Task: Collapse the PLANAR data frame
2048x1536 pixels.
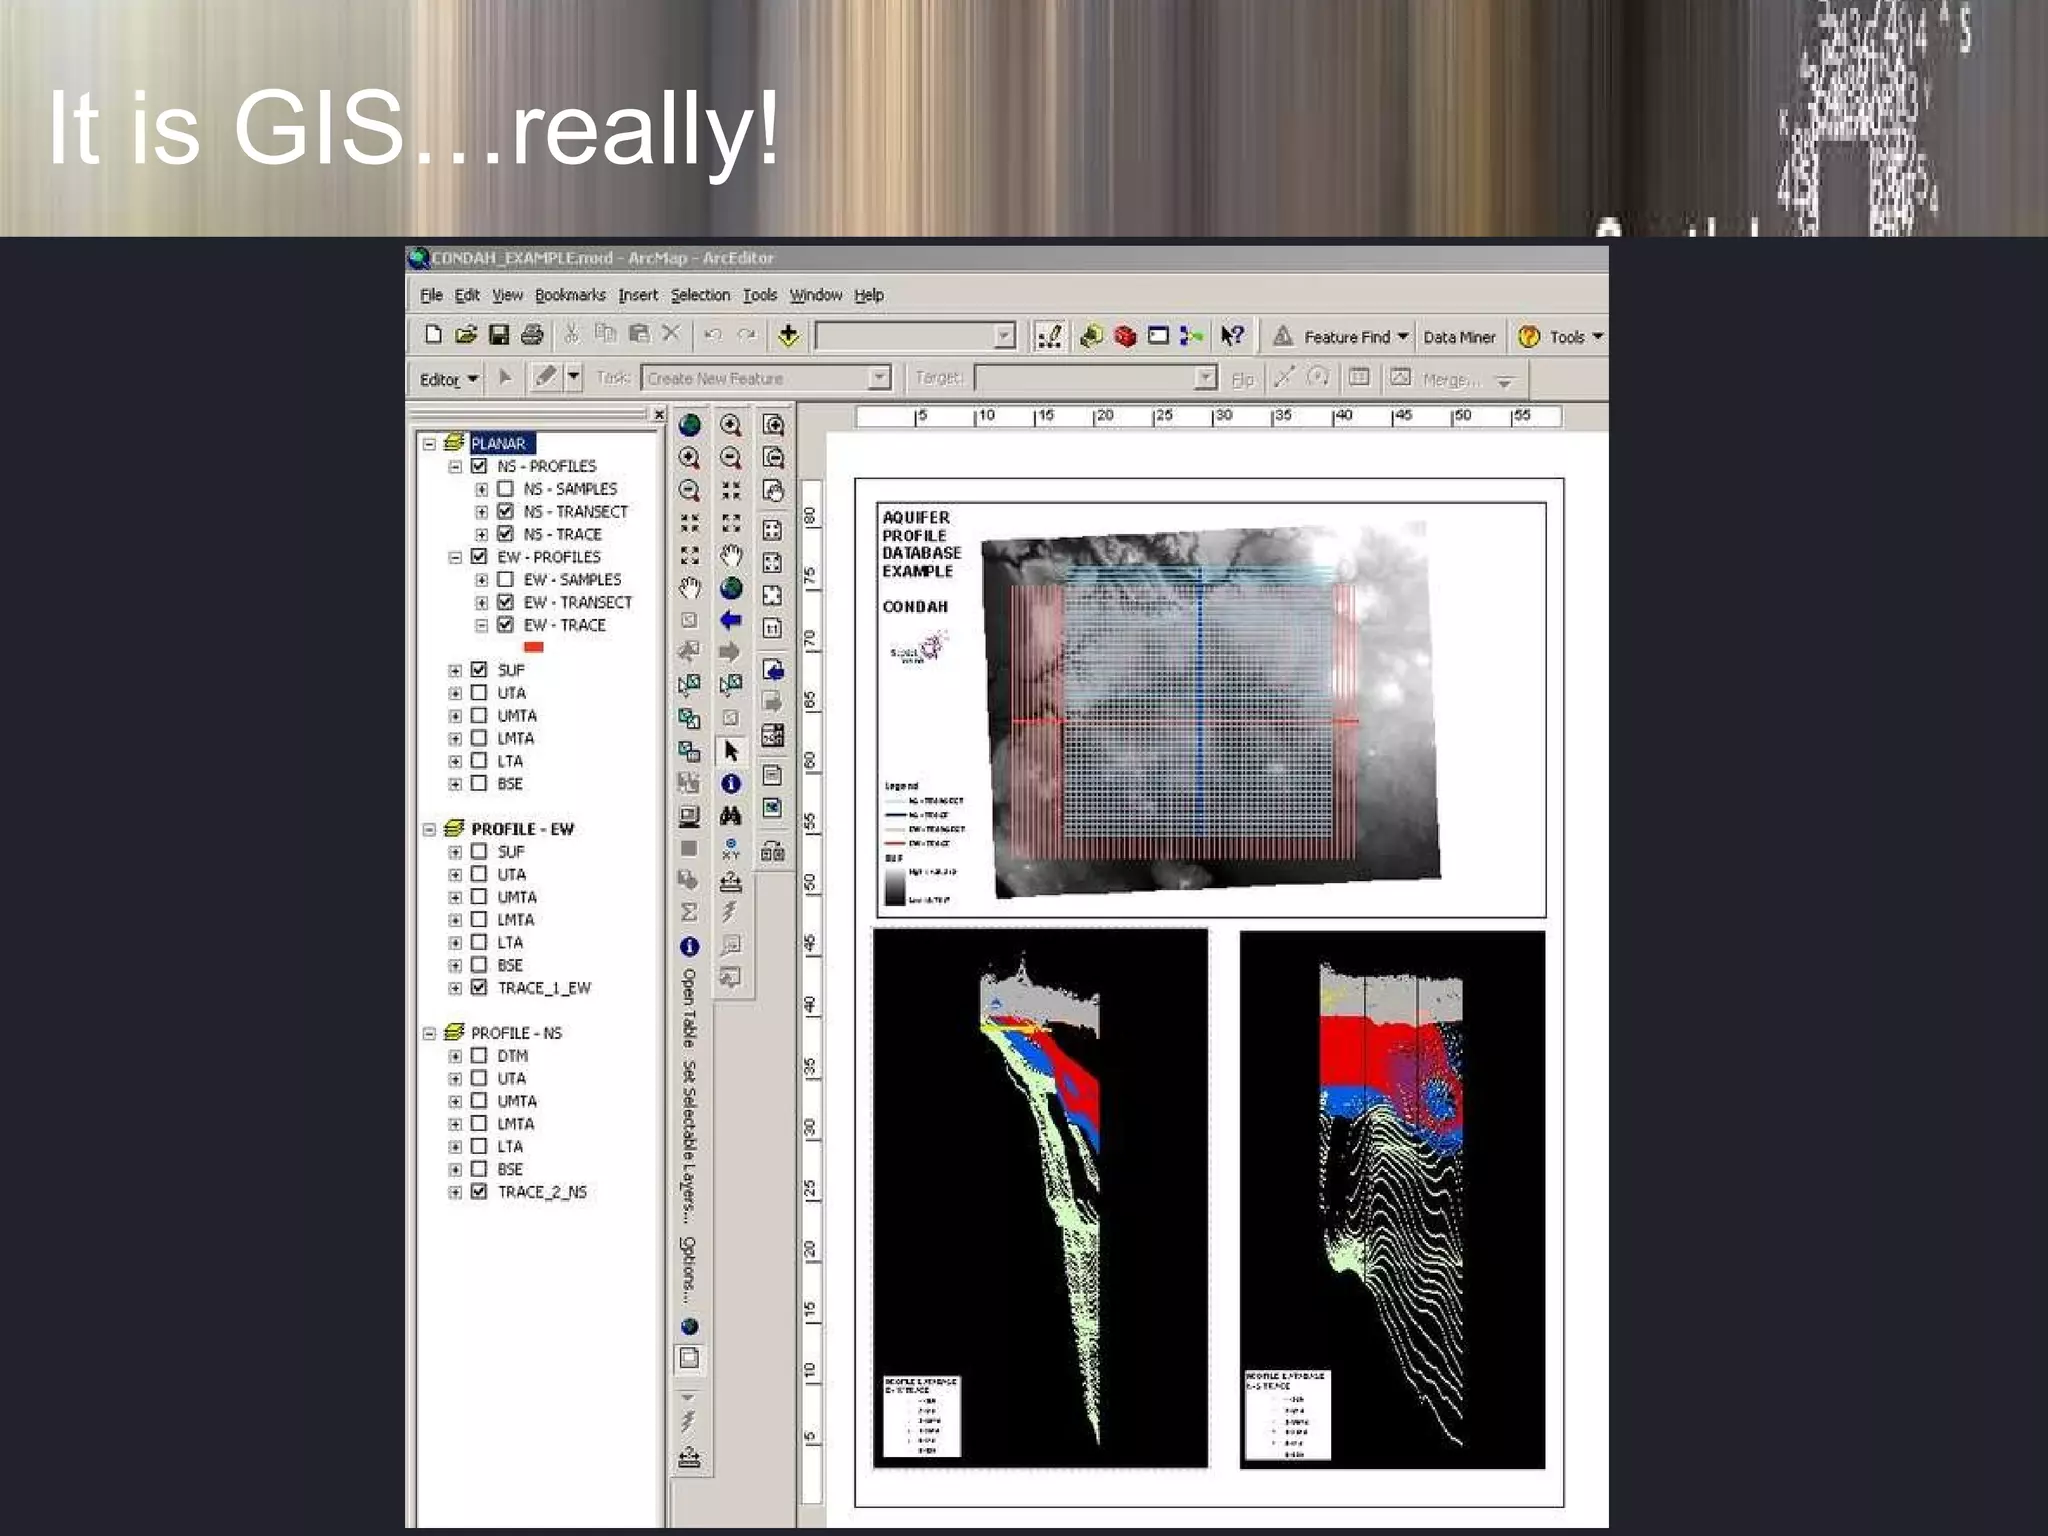Action: click(429, 443)
